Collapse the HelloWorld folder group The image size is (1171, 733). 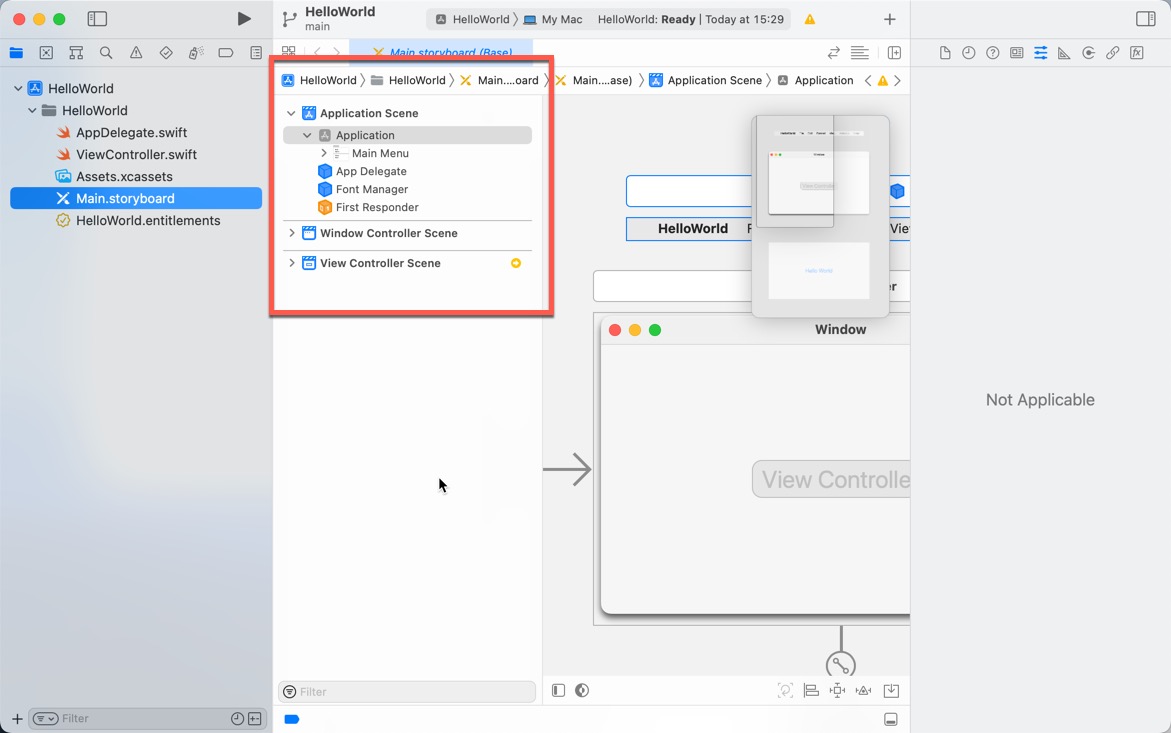point(32,110)
